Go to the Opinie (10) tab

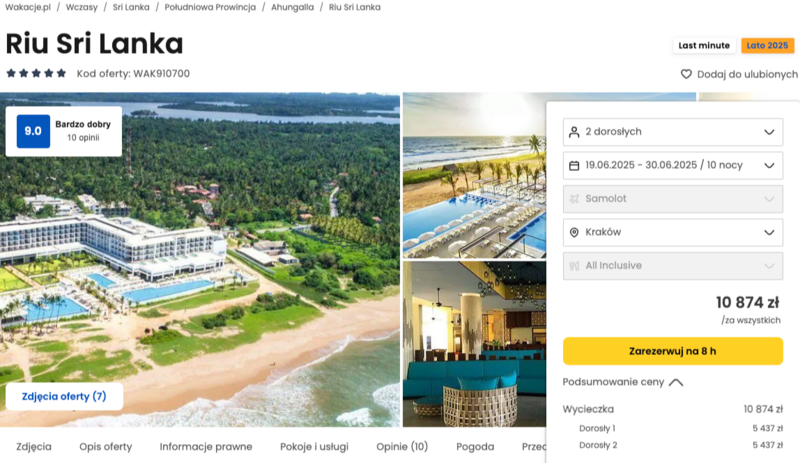tap(402, 447)
